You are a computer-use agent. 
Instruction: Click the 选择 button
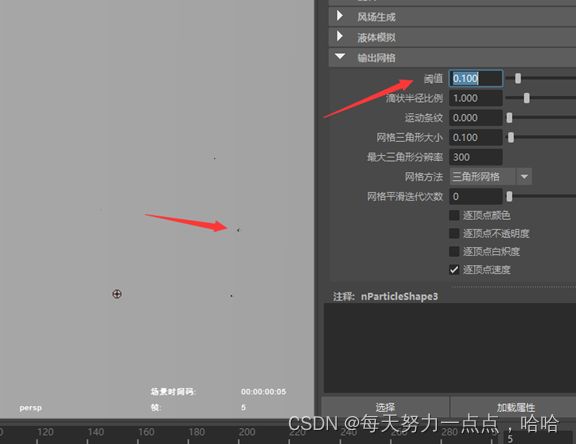(x=385, y=407)
